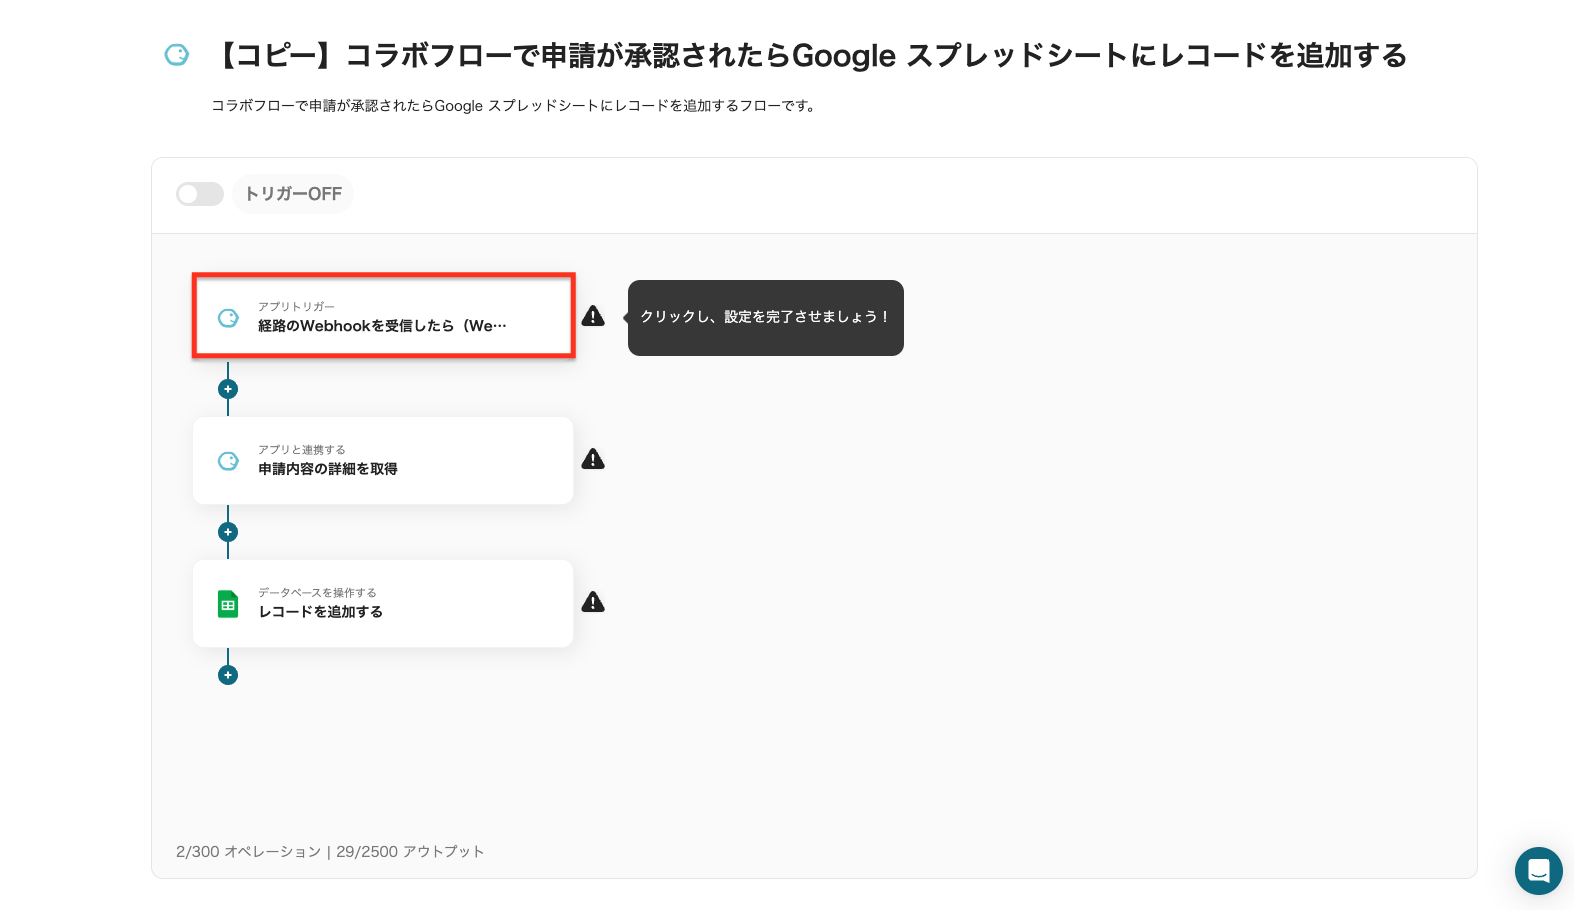Open the chat support widget
1574x910 pixels.
click(x=1538, y=871)
